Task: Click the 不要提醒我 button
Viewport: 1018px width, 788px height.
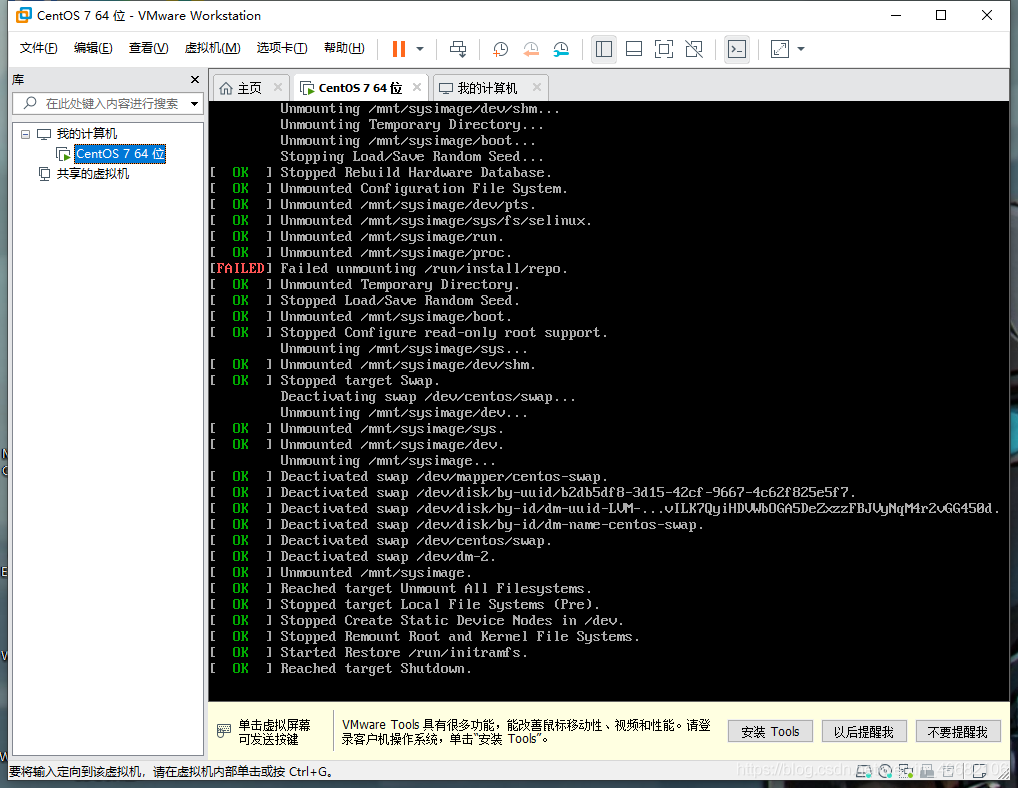Action: (x=958, y=732)
